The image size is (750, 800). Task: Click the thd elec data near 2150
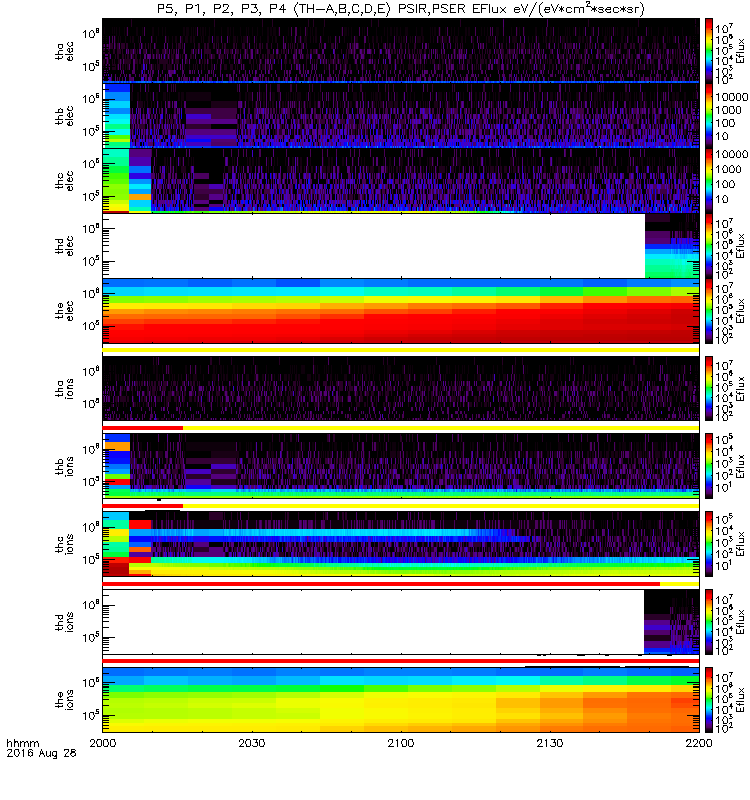click(672, 245)
